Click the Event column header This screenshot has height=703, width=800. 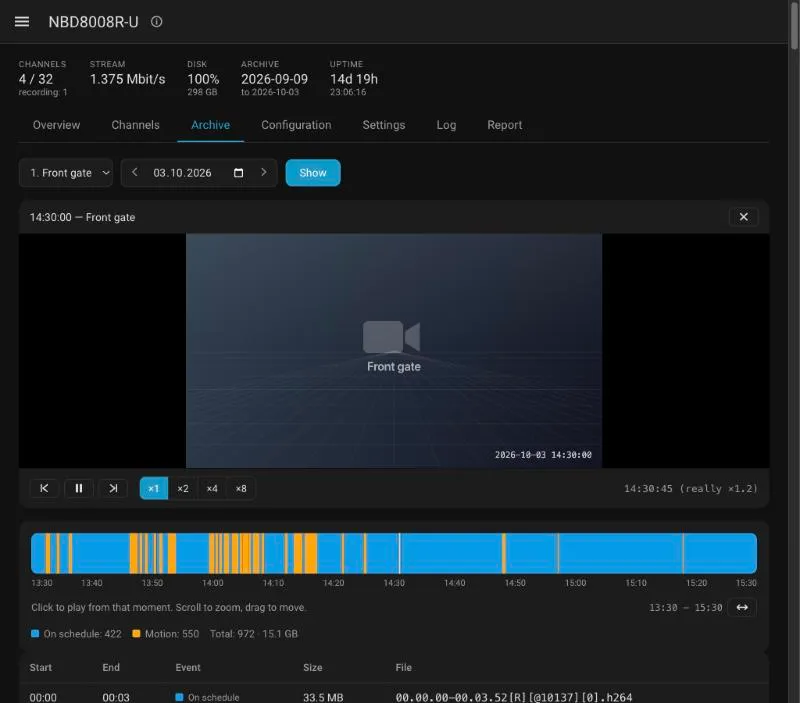[x=188, y=667]
